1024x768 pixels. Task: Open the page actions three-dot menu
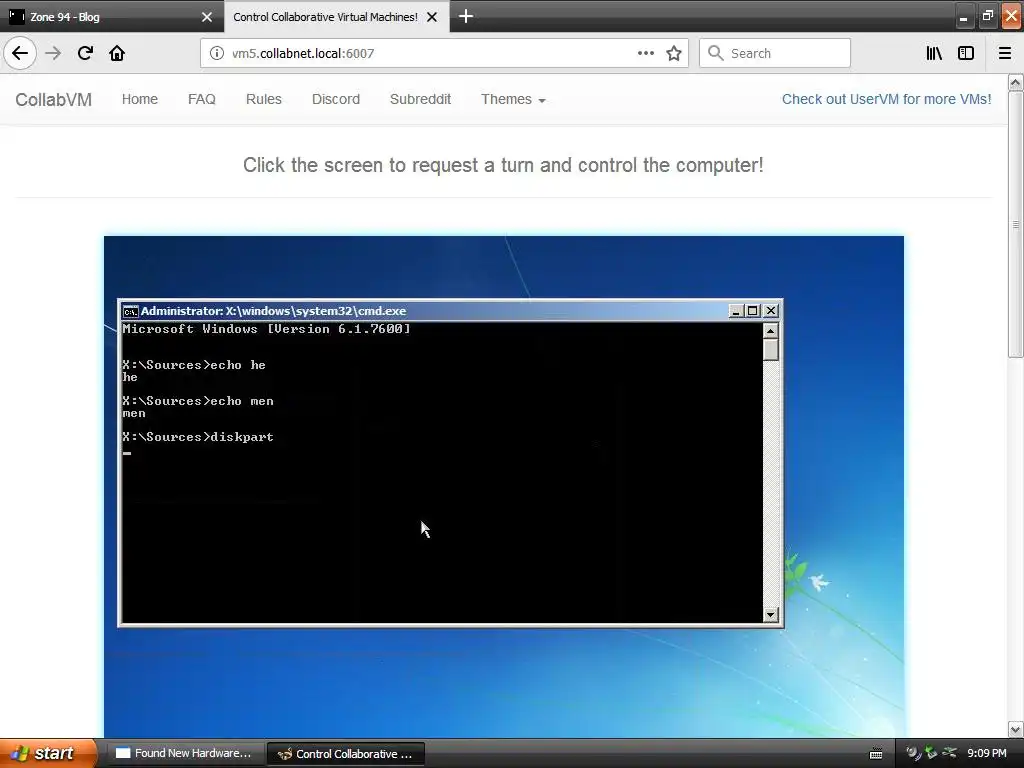645,53
